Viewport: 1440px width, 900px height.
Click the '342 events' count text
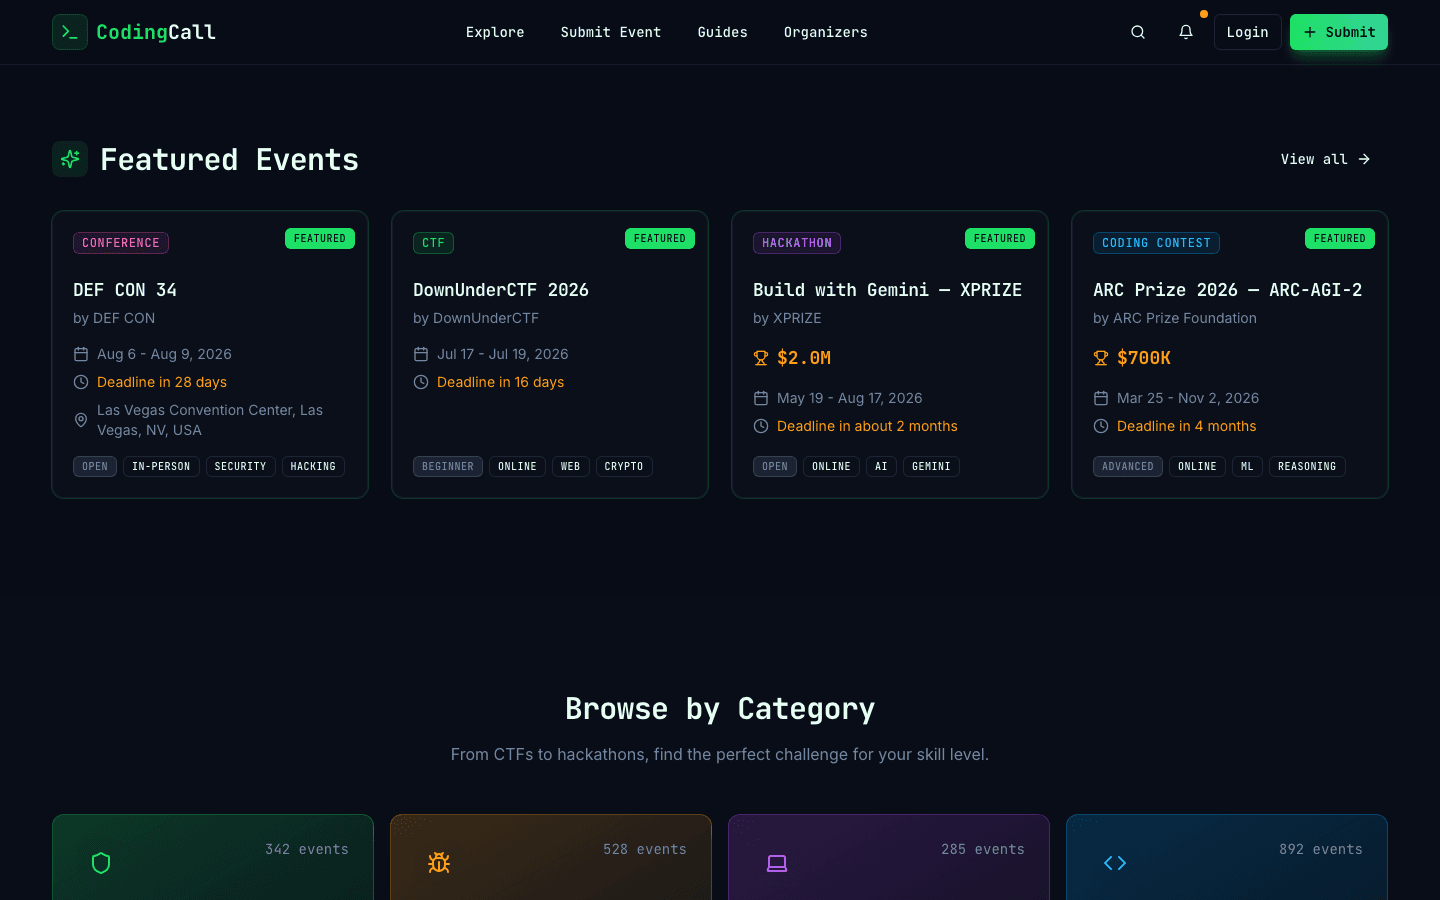[x=307, y=849]
